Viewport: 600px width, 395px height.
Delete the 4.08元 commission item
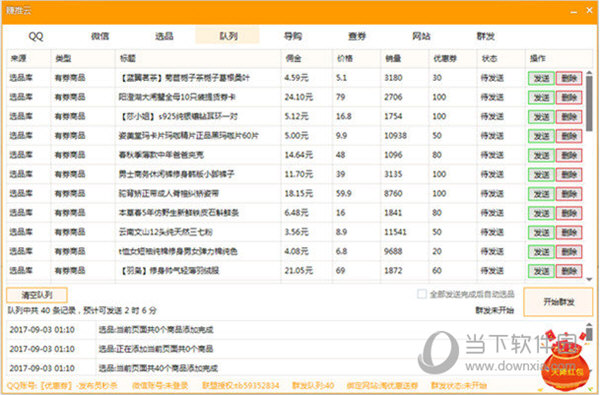point(569,252)
